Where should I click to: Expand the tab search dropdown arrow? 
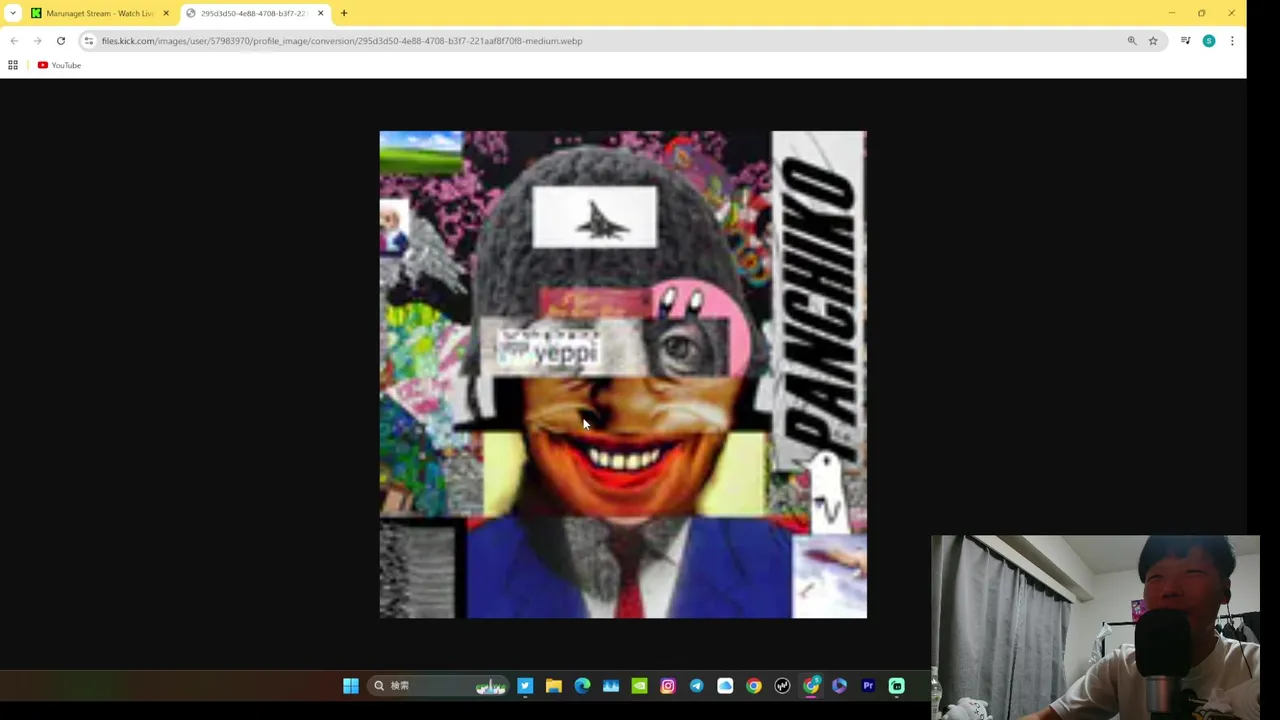point(12,13)
